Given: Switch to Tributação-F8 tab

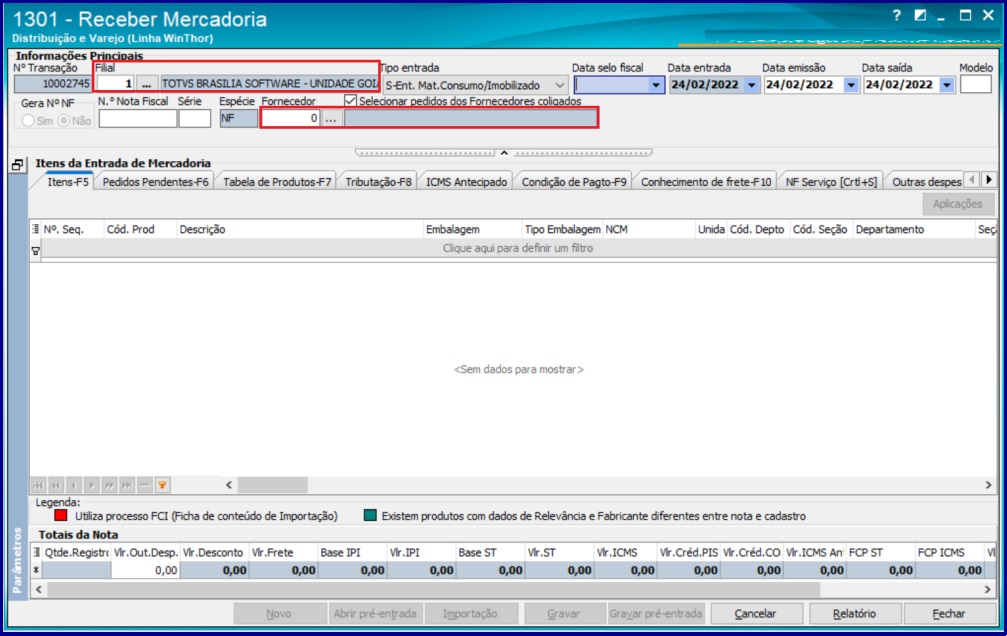Looking at the screenshot, I should (x=378, y=182).
